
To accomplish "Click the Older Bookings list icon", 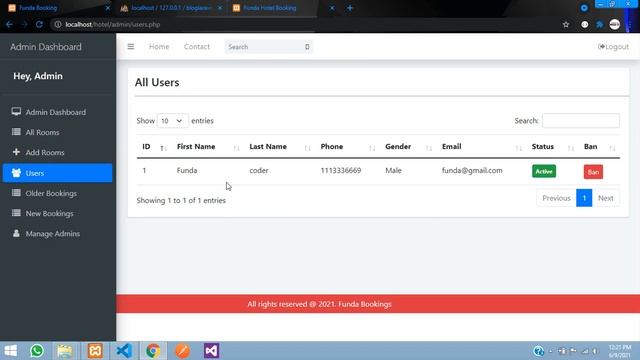I will pos(16,193).
